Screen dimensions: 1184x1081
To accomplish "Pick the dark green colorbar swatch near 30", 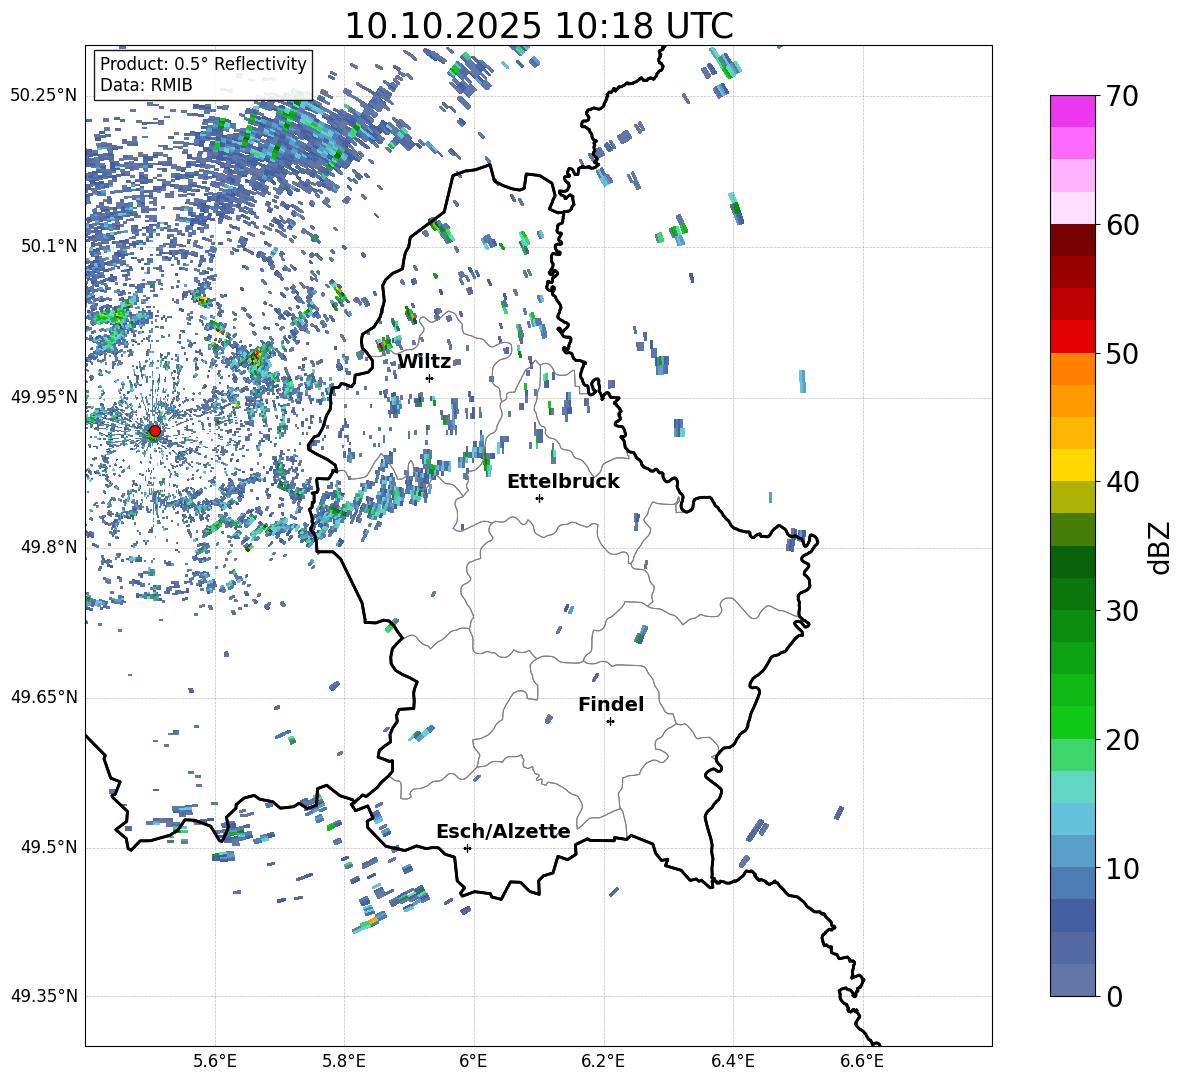I will tap(1073, 593).
